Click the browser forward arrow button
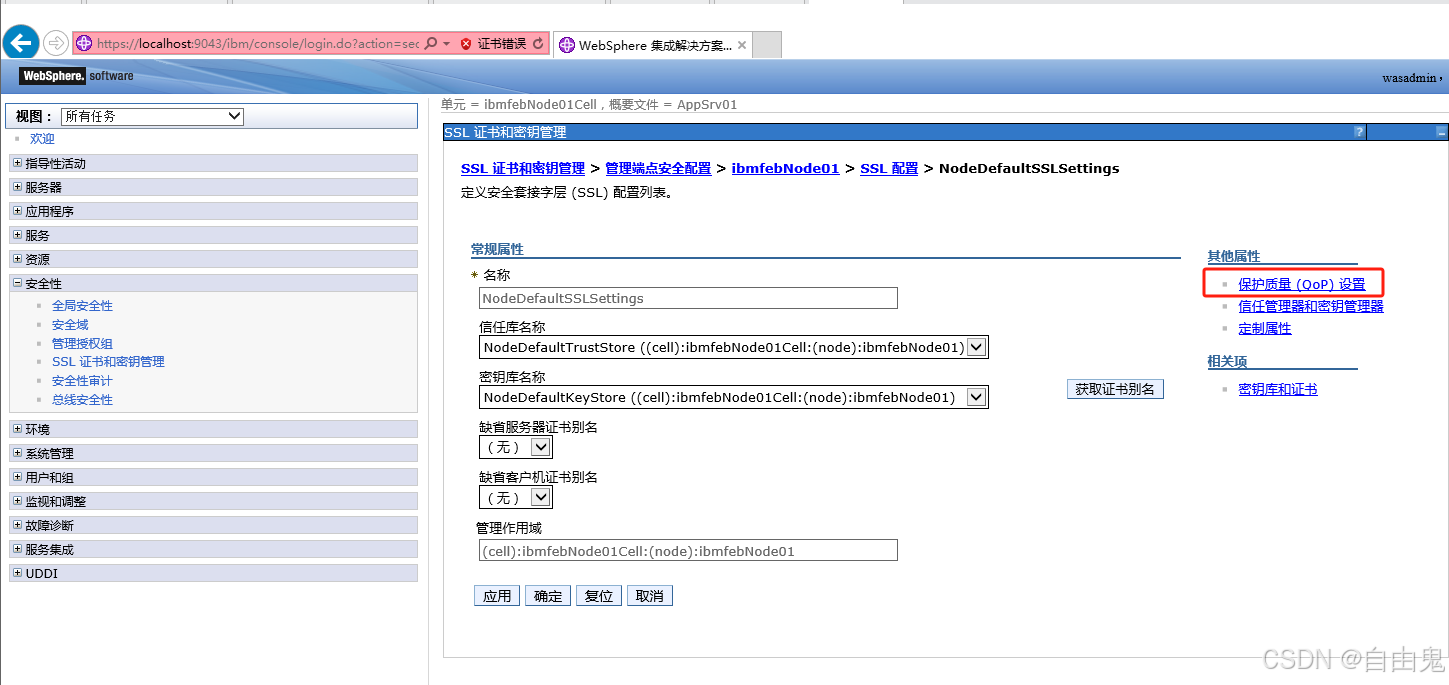This screenshot has height=685, width=1449. coord(55,43)
